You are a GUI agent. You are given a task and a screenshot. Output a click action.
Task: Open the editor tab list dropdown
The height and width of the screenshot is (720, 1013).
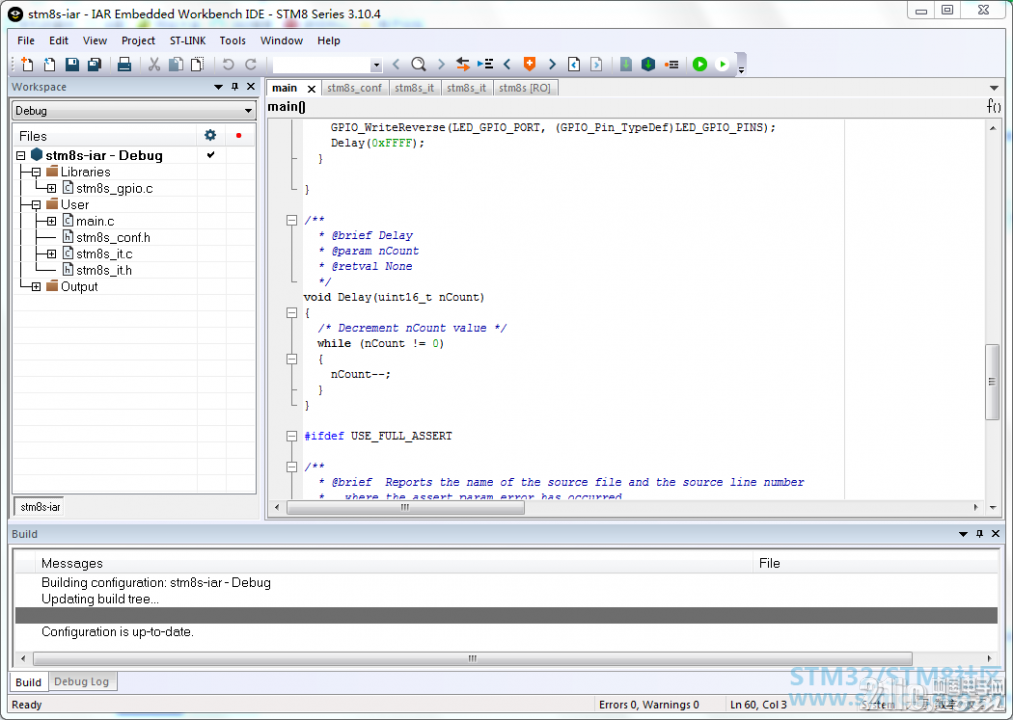pyautogui.click(x=994, y=88)
